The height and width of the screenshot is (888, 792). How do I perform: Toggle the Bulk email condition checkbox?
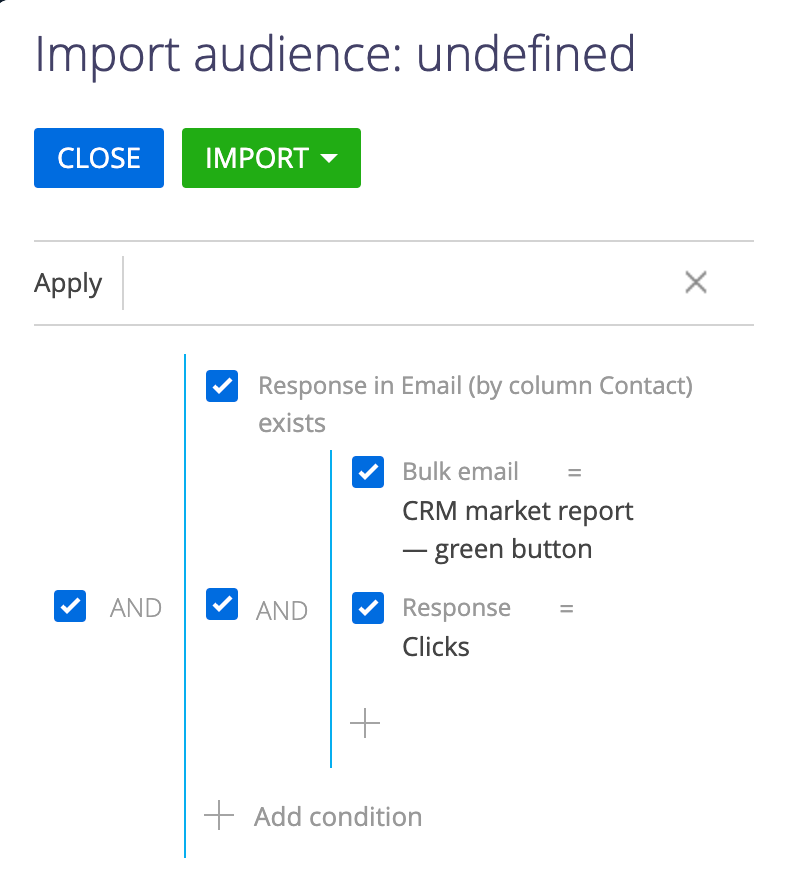click(x=368, y=472)
